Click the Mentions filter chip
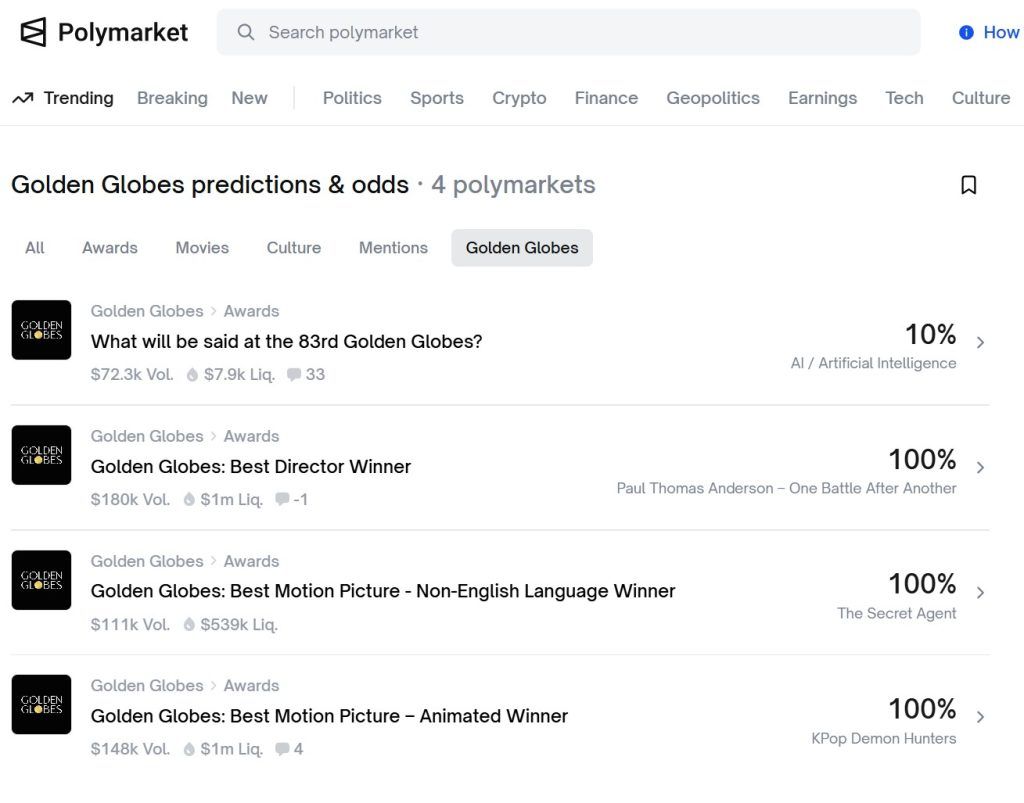Image resolution: width=1024 pixels, height=803 pixels. click(x=393, y=247)
